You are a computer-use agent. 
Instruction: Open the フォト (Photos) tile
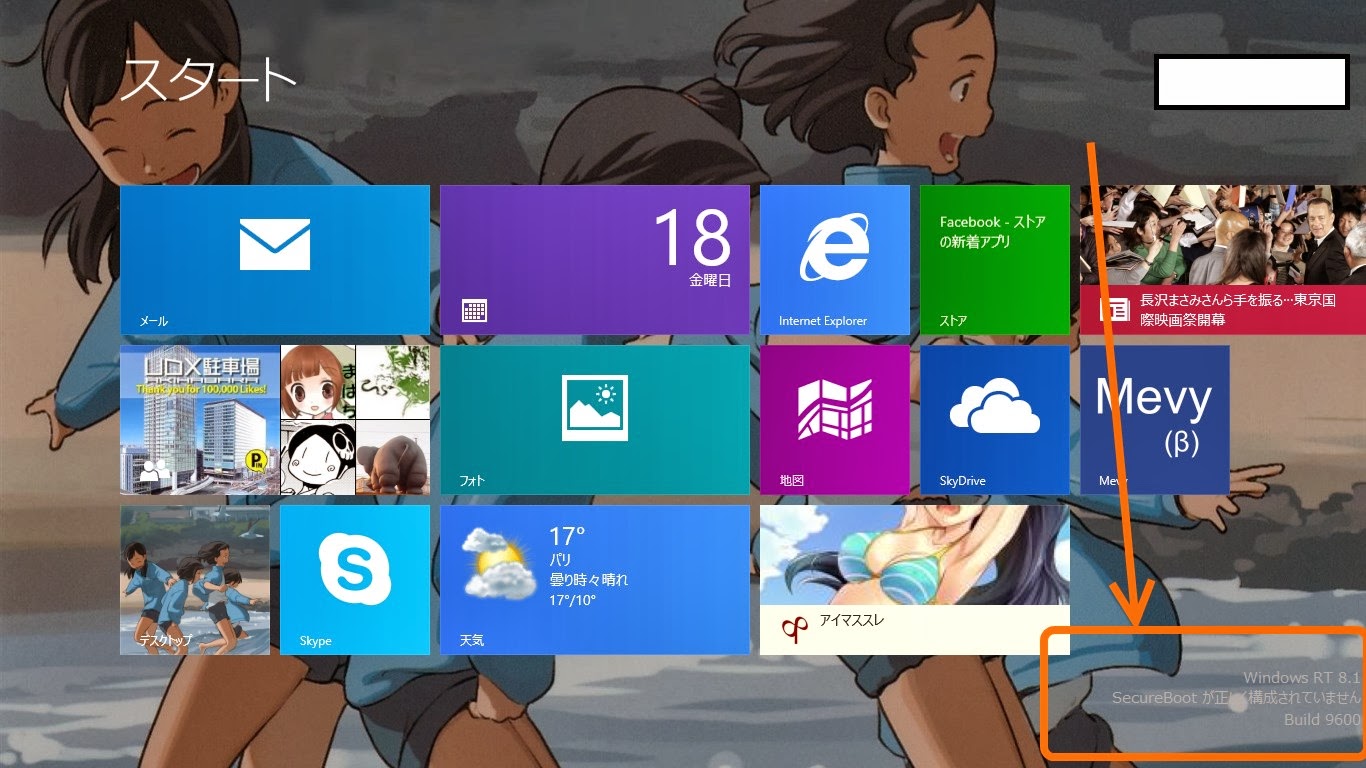pyautogui.click(x=595, y=420)
